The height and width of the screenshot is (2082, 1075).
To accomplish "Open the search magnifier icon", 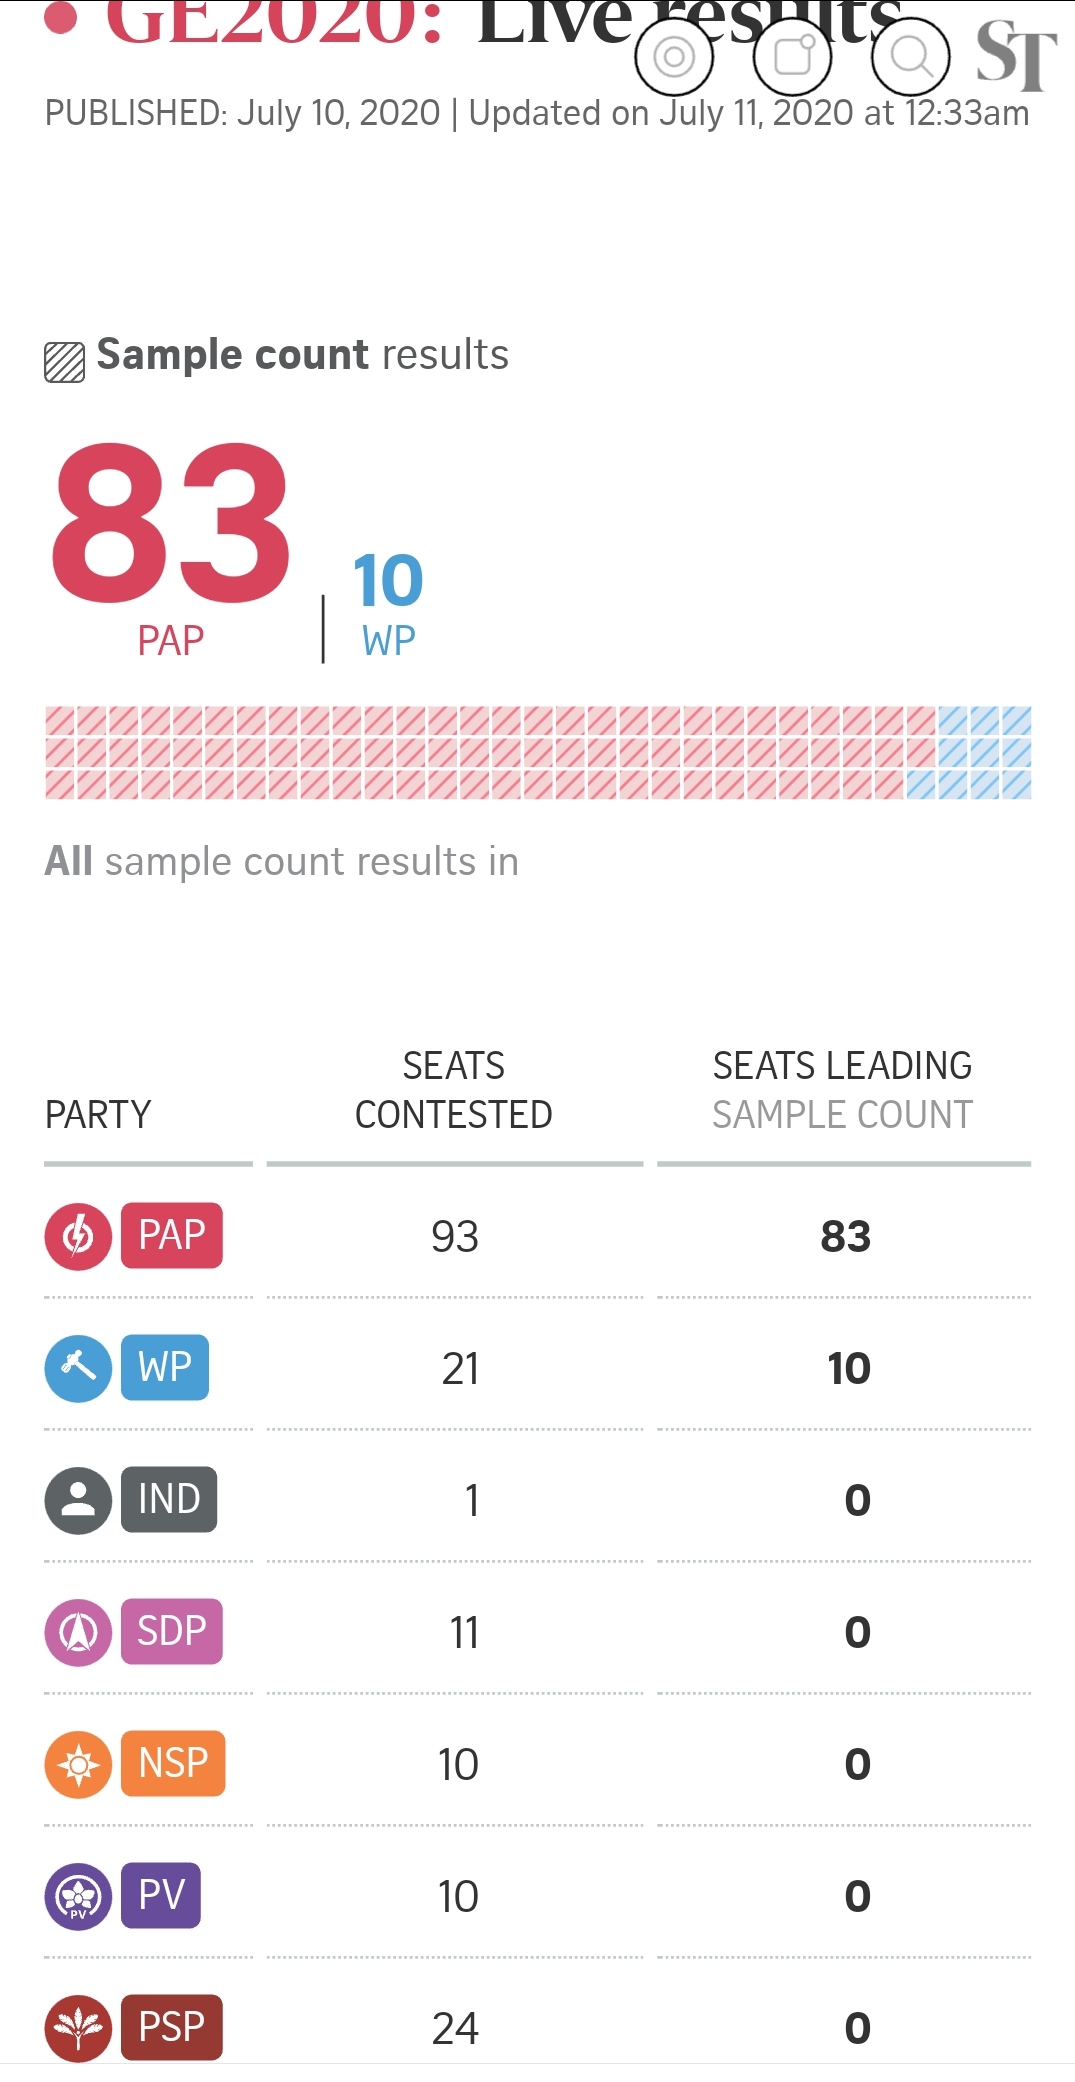I will 910,57.
